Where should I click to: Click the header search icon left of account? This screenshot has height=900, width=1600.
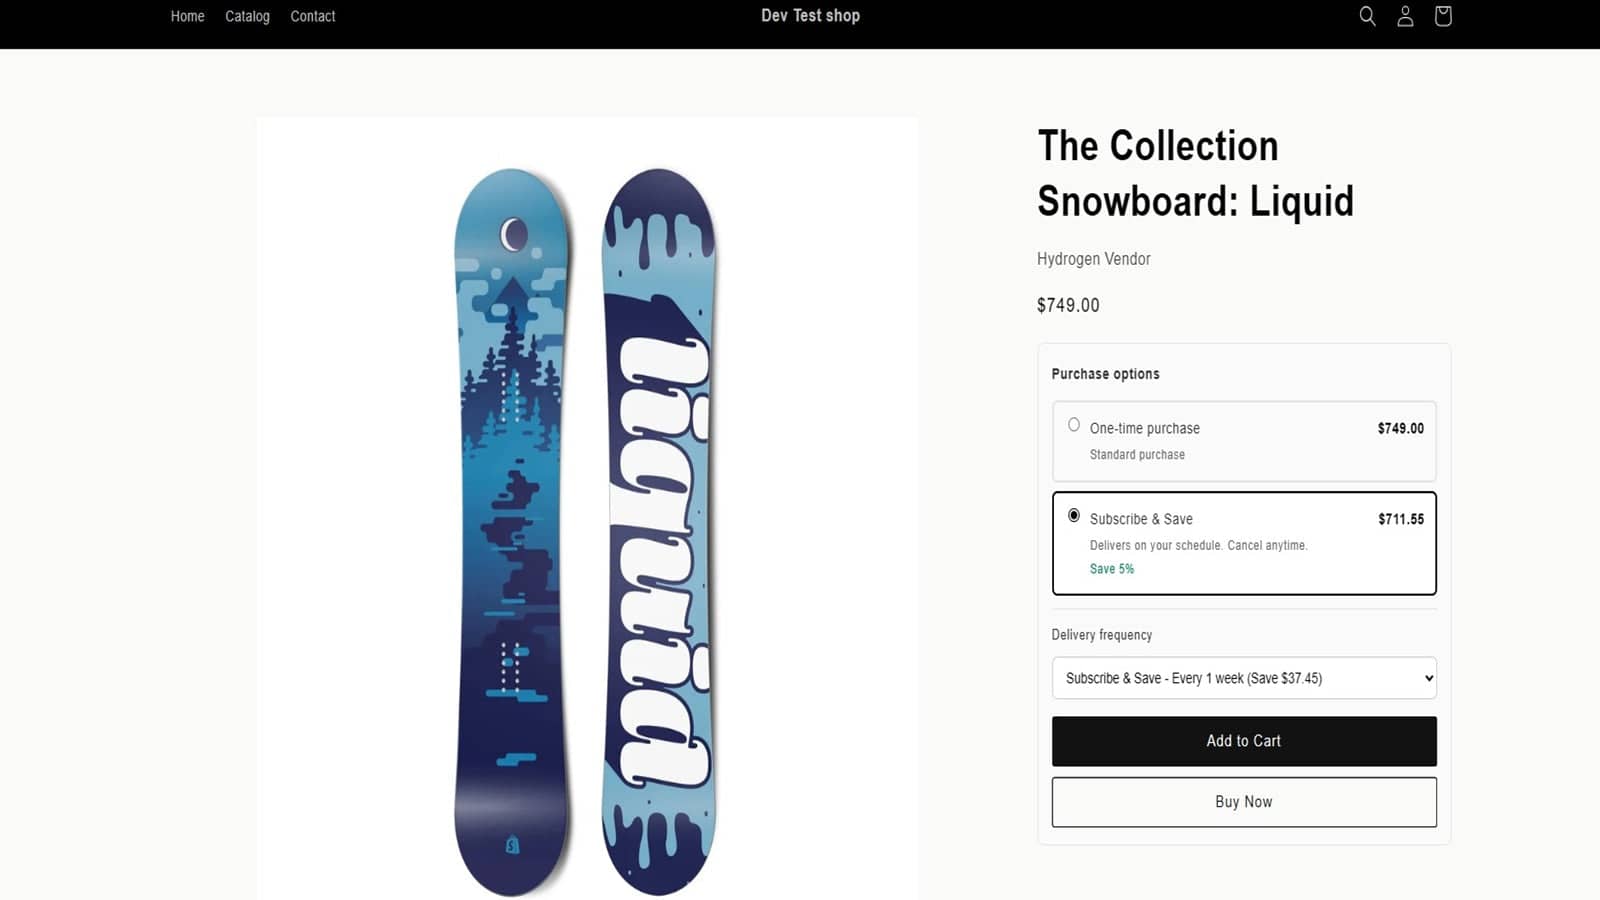(1367, 16)
